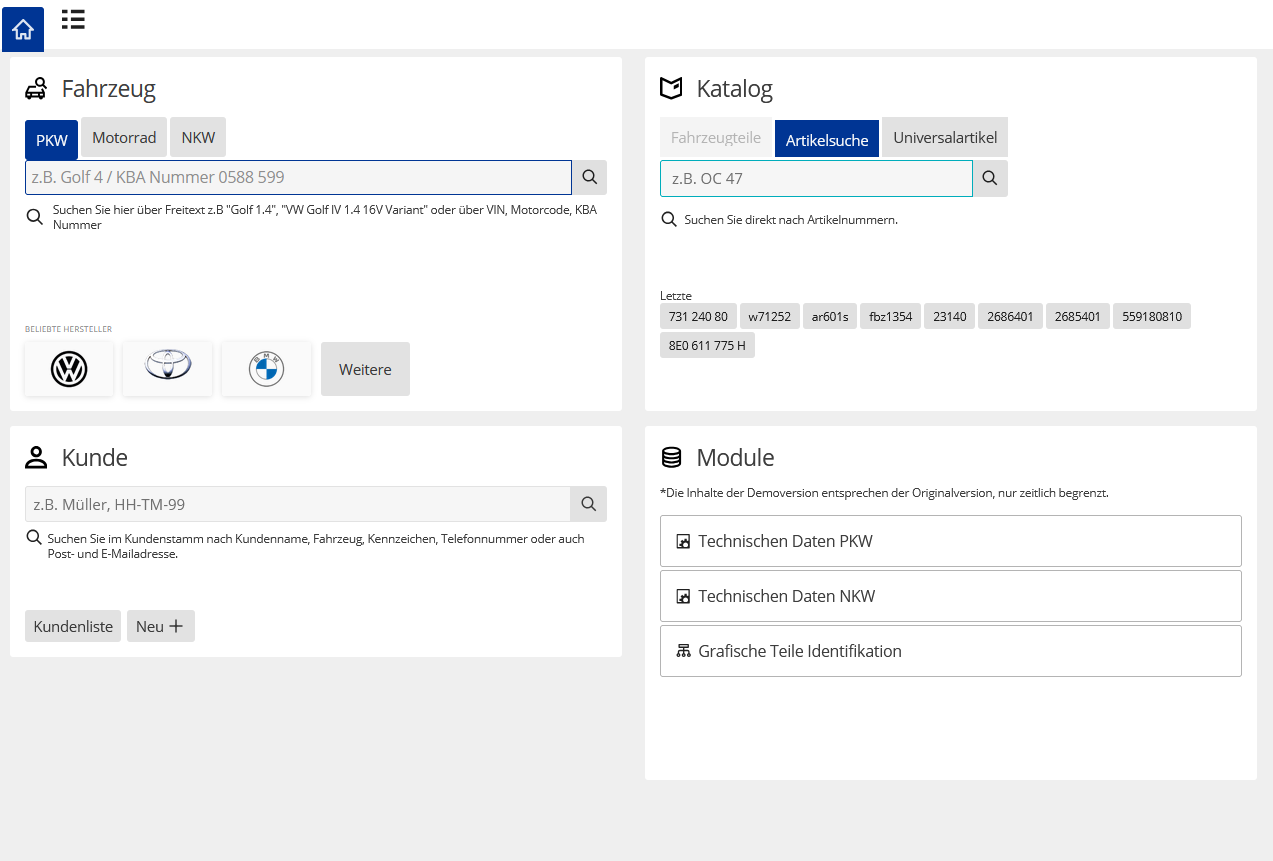Click the vehicle search magnifier button
This screenshot has width=1273, height=861.
click(x=589, y=177)
